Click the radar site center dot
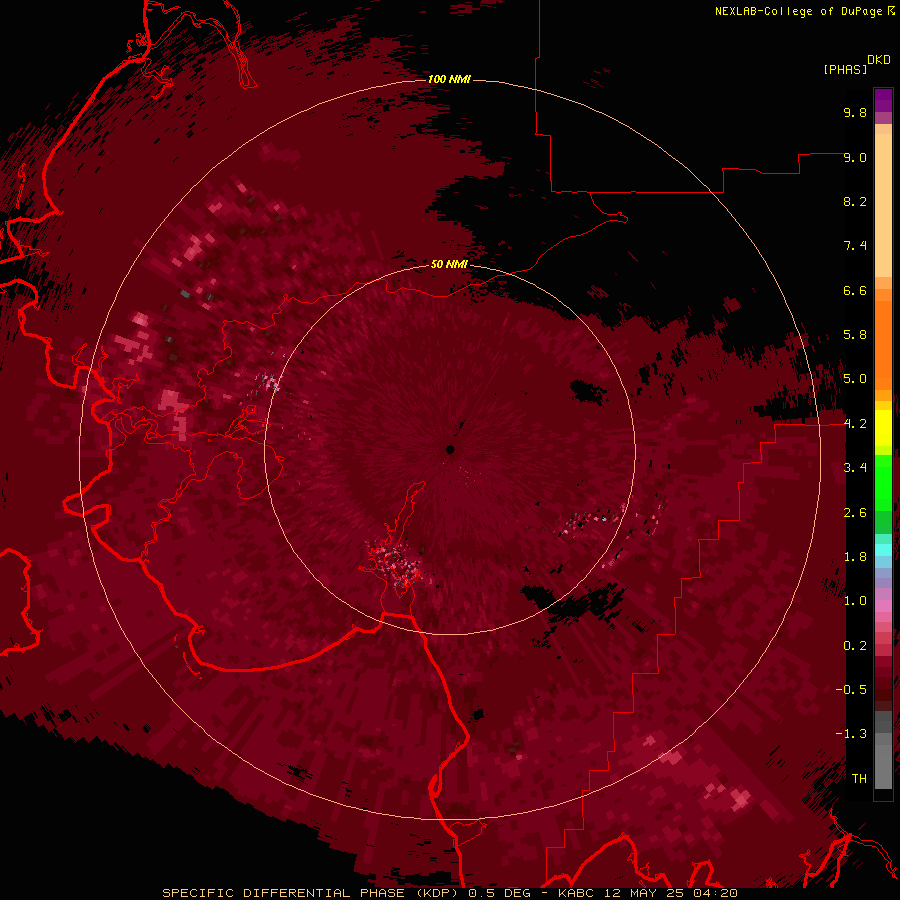The height and width of the screenshot is (900, 900). [451, 449]
